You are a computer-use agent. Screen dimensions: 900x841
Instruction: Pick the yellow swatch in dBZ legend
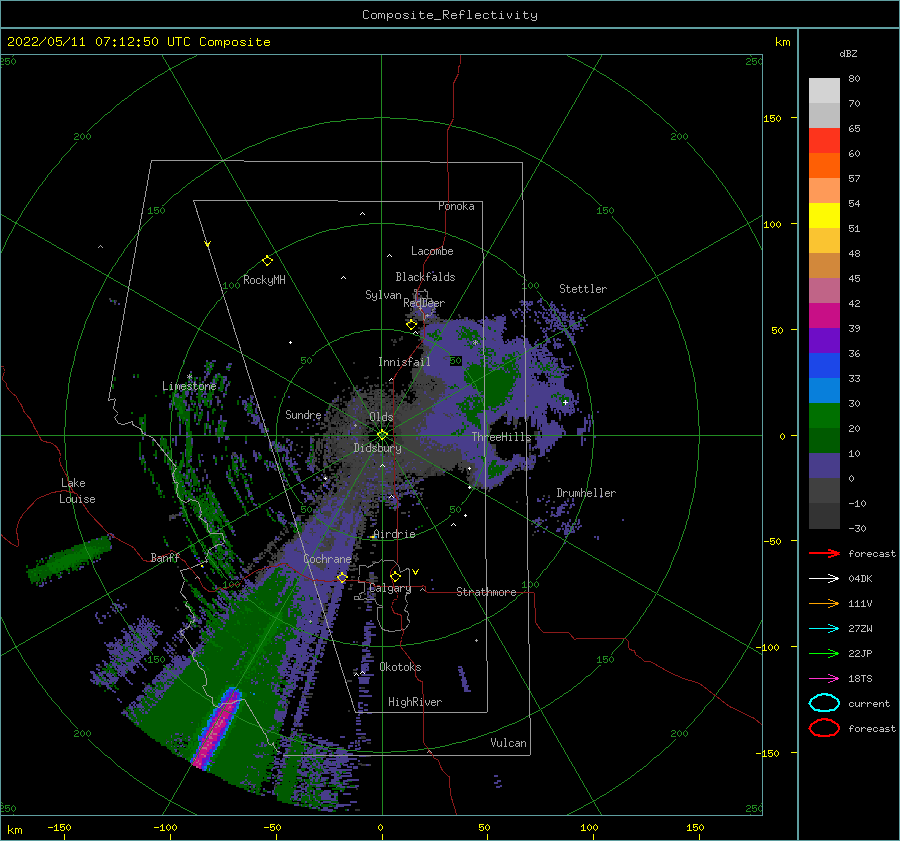point(824,216)
